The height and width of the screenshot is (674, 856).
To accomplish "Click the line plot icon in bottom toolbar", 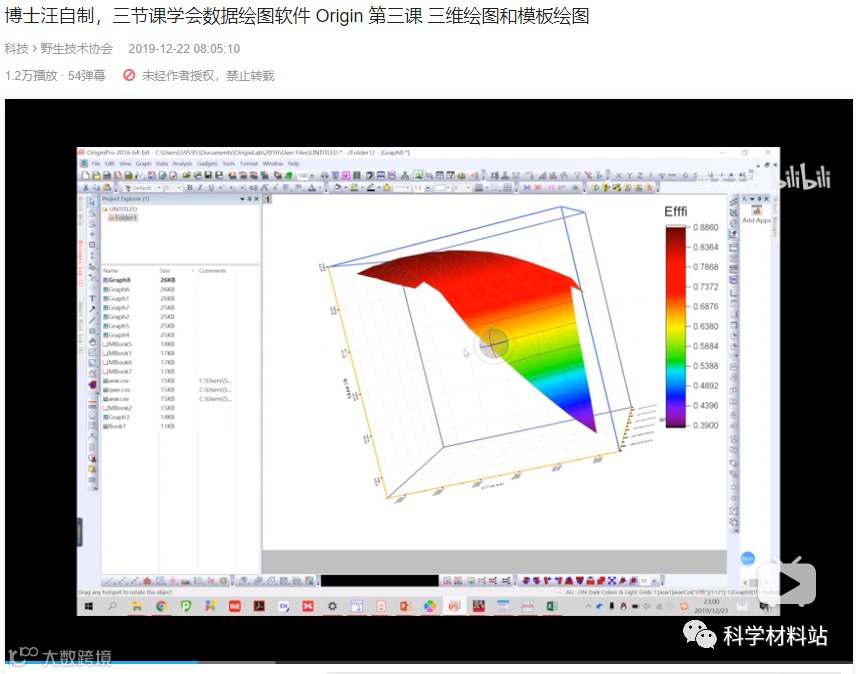I will [108, 581].
